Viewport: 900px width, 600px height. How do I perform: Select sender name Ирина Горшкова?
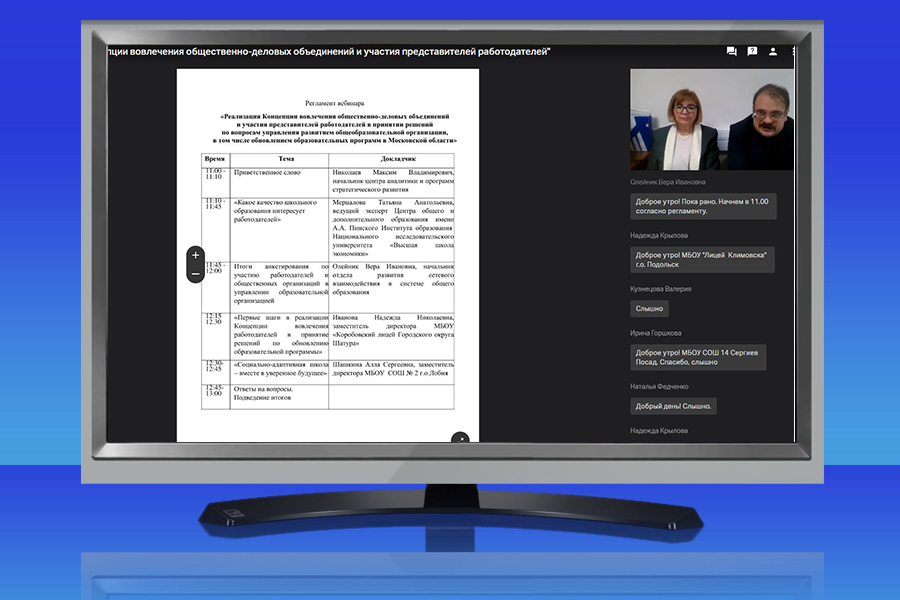pos(656,333)
